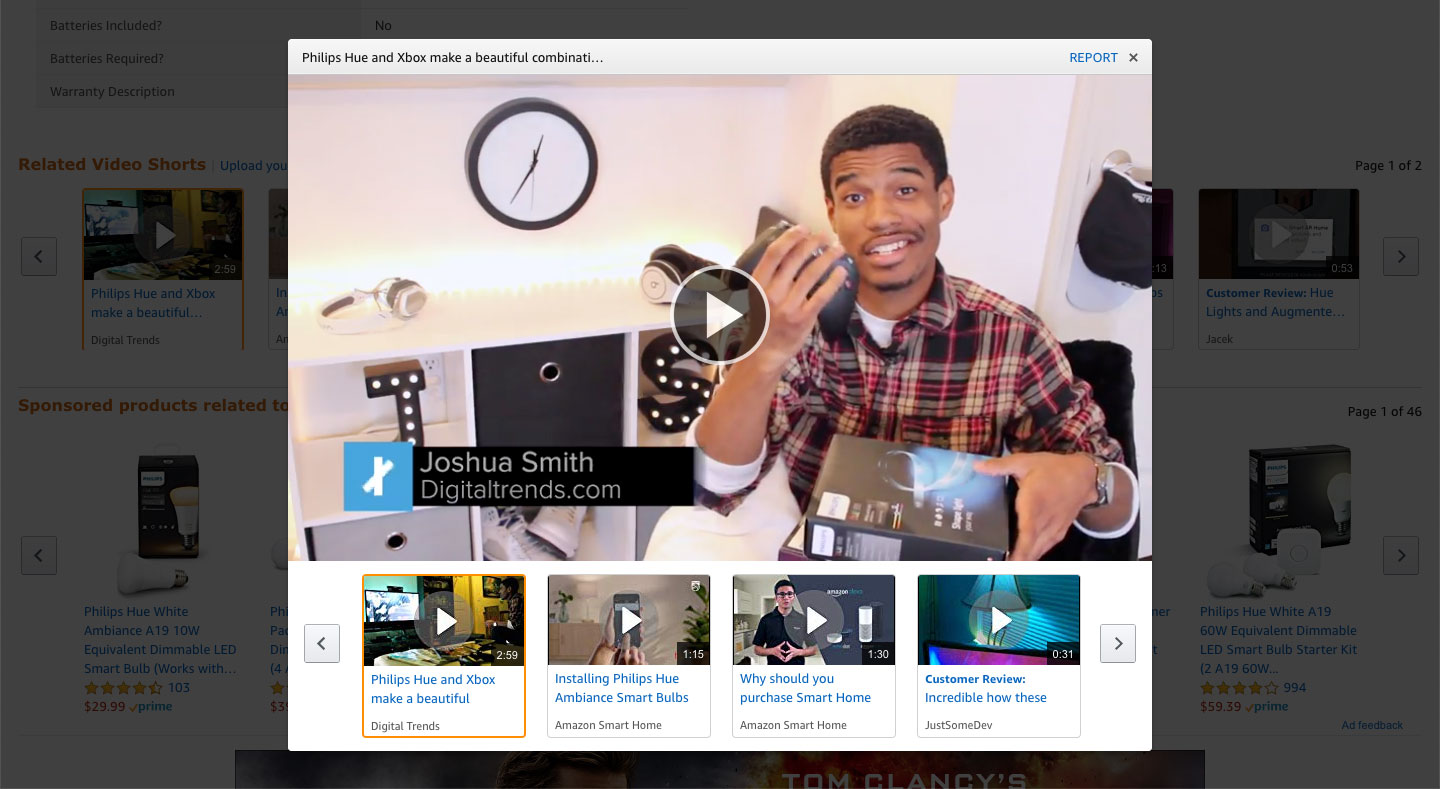Click the Tom Clancy's banner ad
This screenshot has height=789, width=1440.
(x=719, y=769)
